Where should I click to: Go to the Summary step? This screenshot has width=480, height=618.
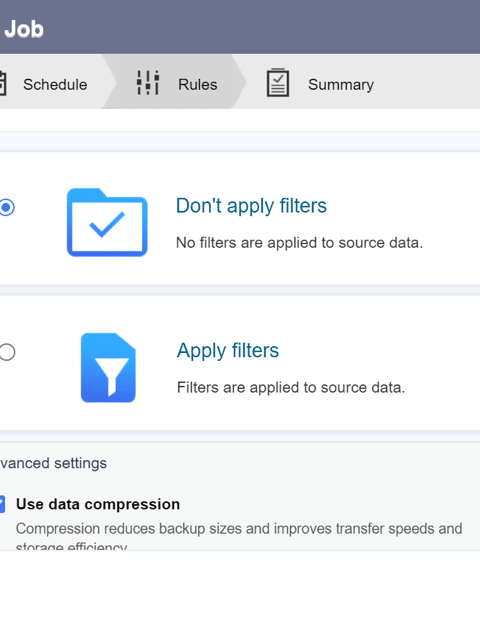pos(341,84)
